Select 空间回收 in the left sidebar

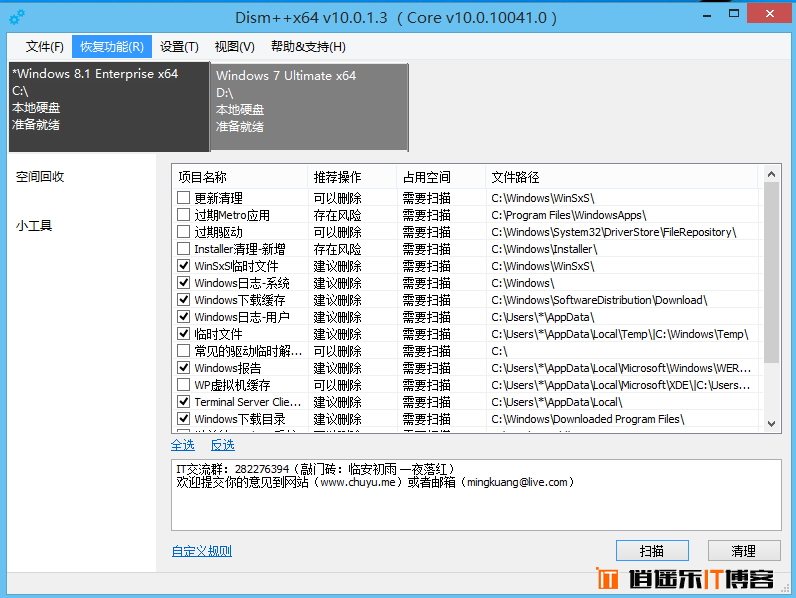click(40, 177)
